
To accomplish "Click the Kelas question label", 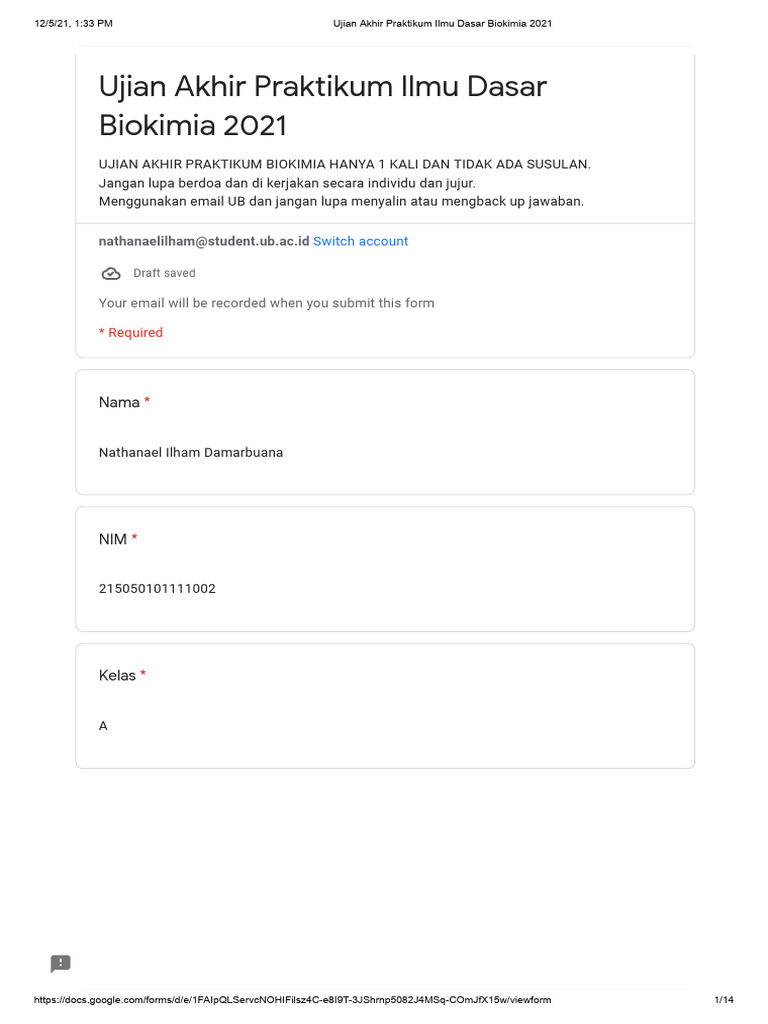I will click(117, 675).
